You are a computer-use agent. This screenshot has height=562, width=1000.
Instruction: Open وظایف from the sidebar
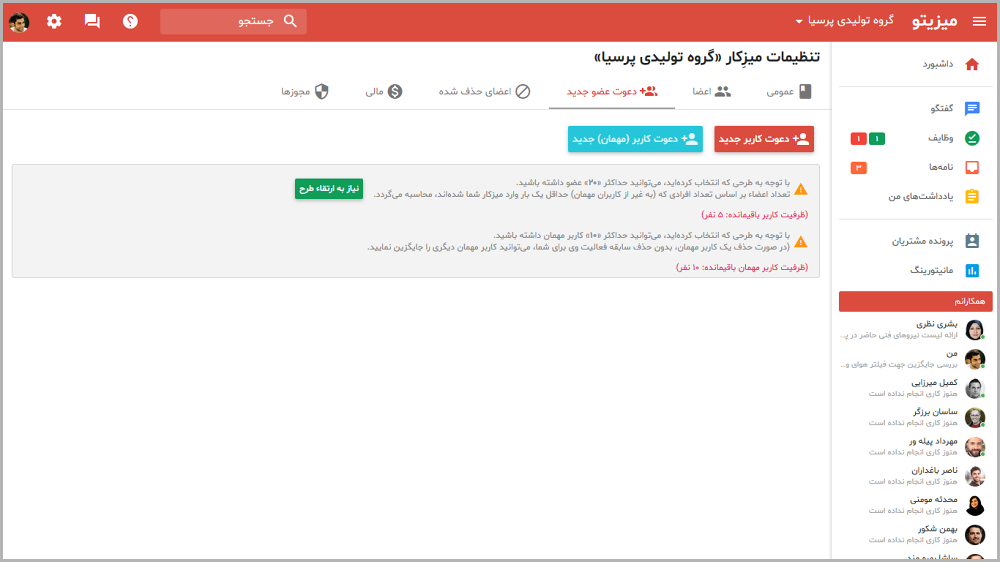941,138
